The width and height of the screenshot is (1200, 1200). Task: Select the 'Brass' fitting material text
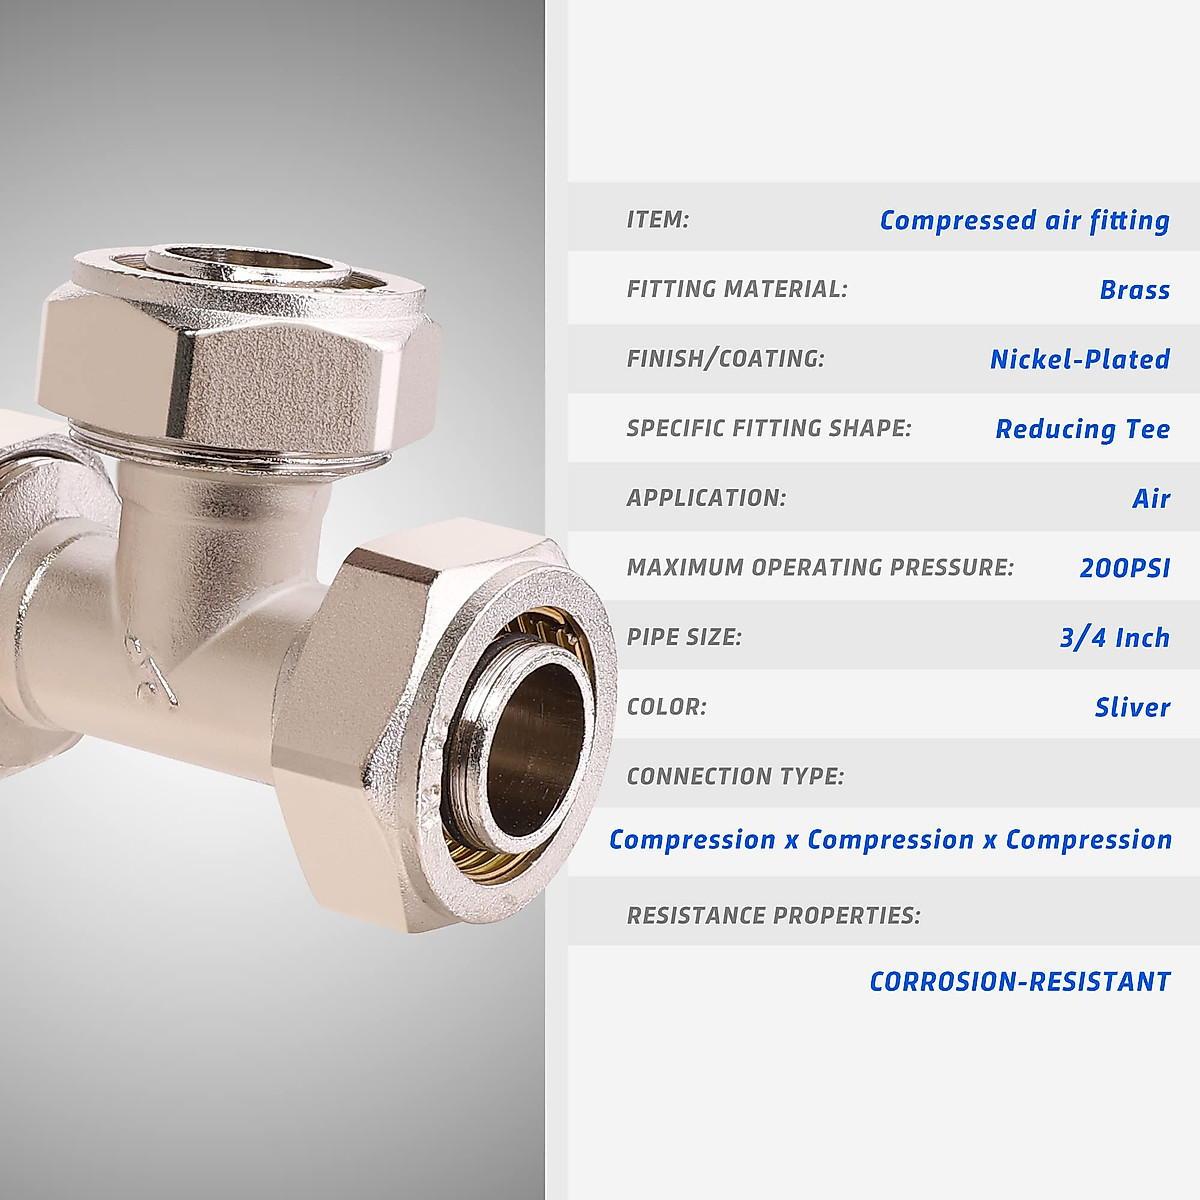click(x=1134, y=289)
